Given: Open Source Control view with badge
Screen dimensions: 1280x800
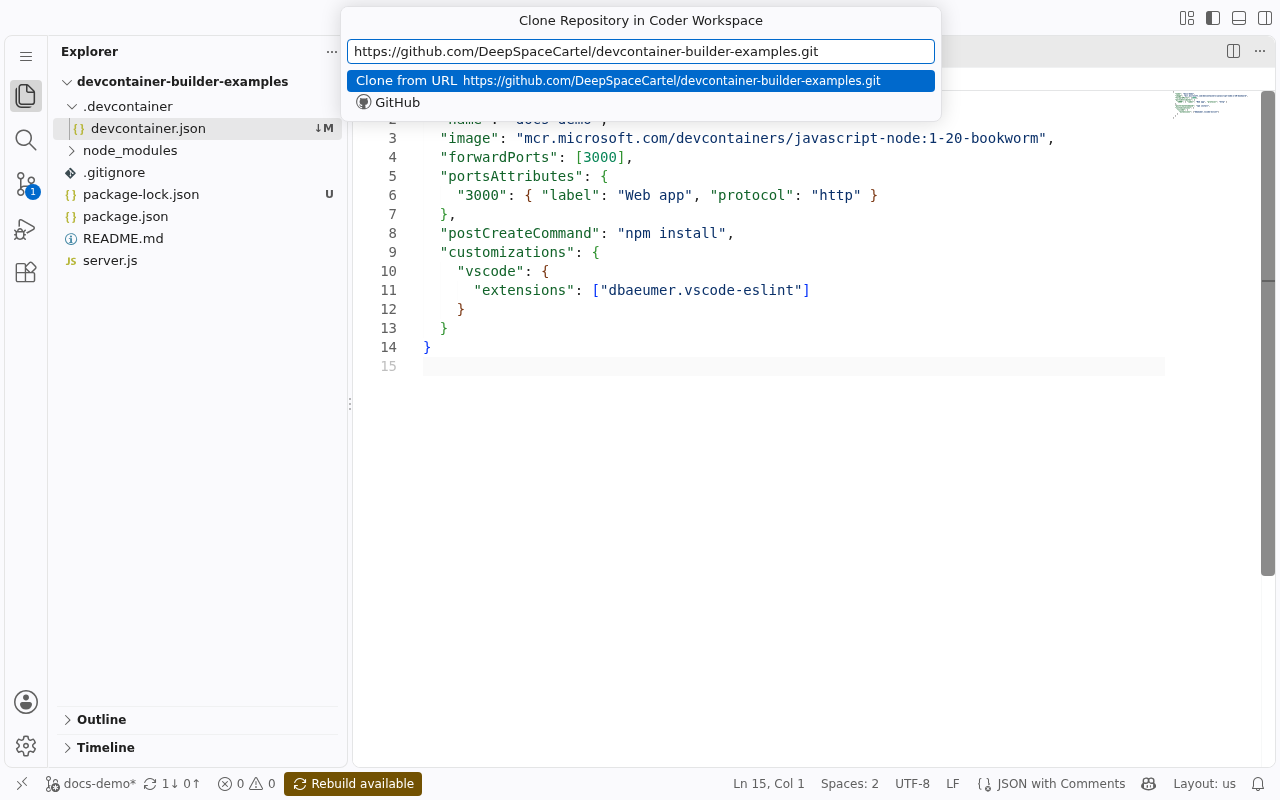Looking at the screenshot, I should tap(26, 184).
